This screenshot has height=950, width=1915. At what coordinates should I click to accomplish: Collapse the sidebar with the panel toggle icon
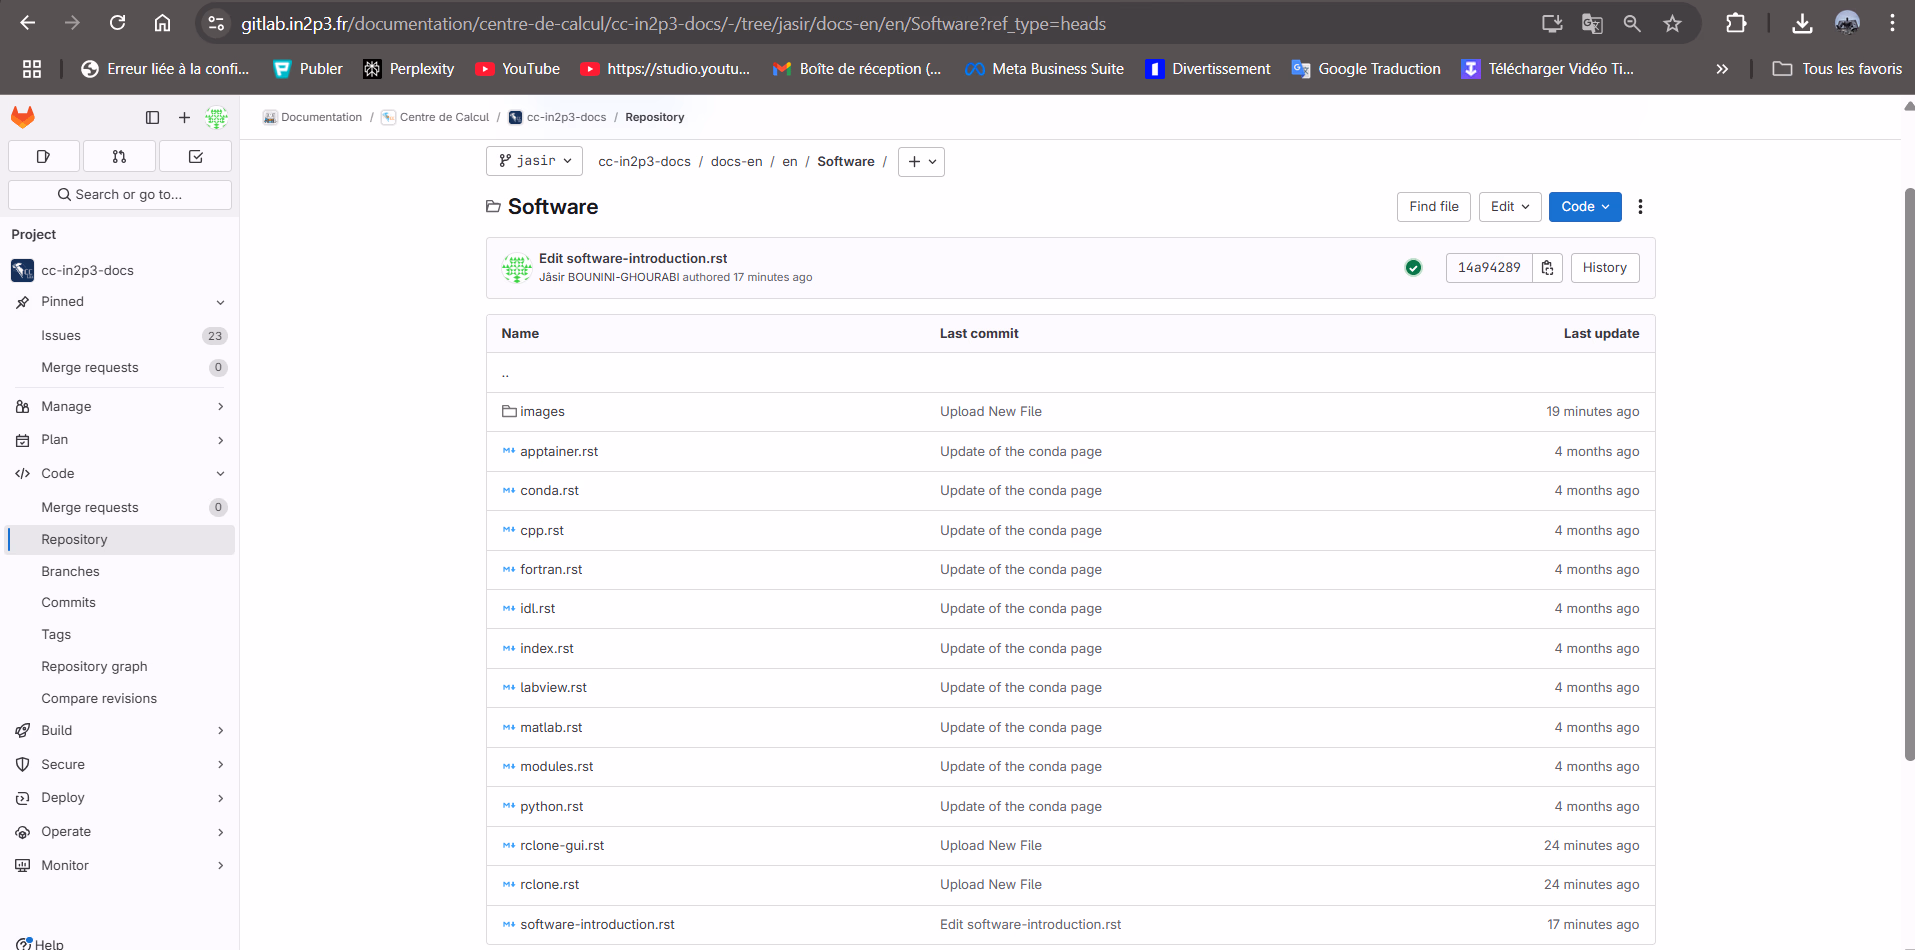pyautogui.click(x=152, y=117)
